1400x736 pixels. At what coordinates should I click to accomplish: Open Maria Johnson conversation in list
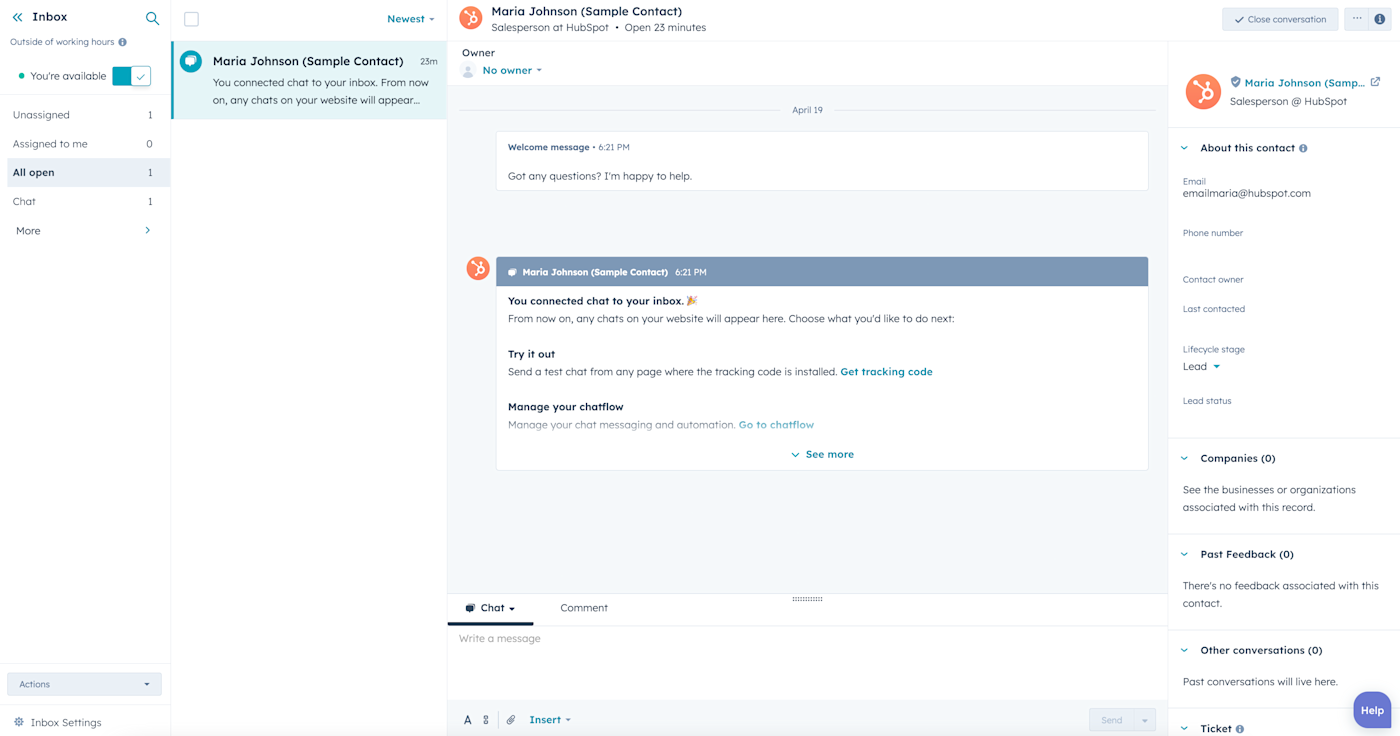pyautogui.click(x=309, y=80)
